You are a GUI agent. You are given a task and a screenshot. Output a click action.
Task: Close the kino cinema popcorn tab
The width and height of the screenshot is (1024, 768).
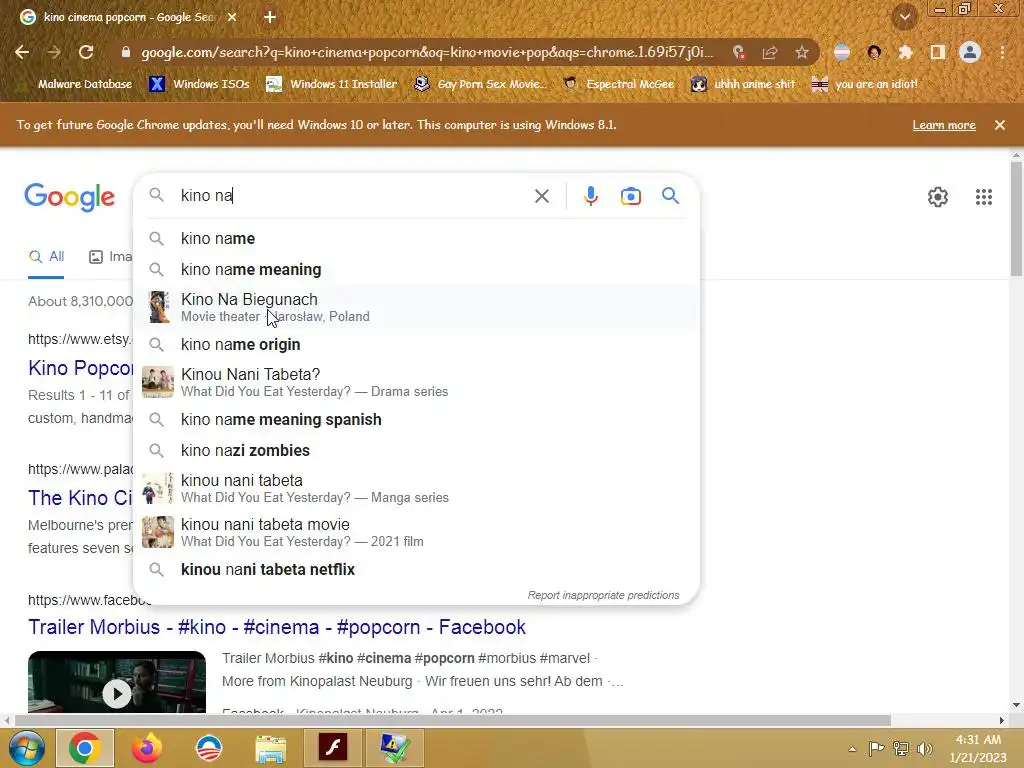232,17
